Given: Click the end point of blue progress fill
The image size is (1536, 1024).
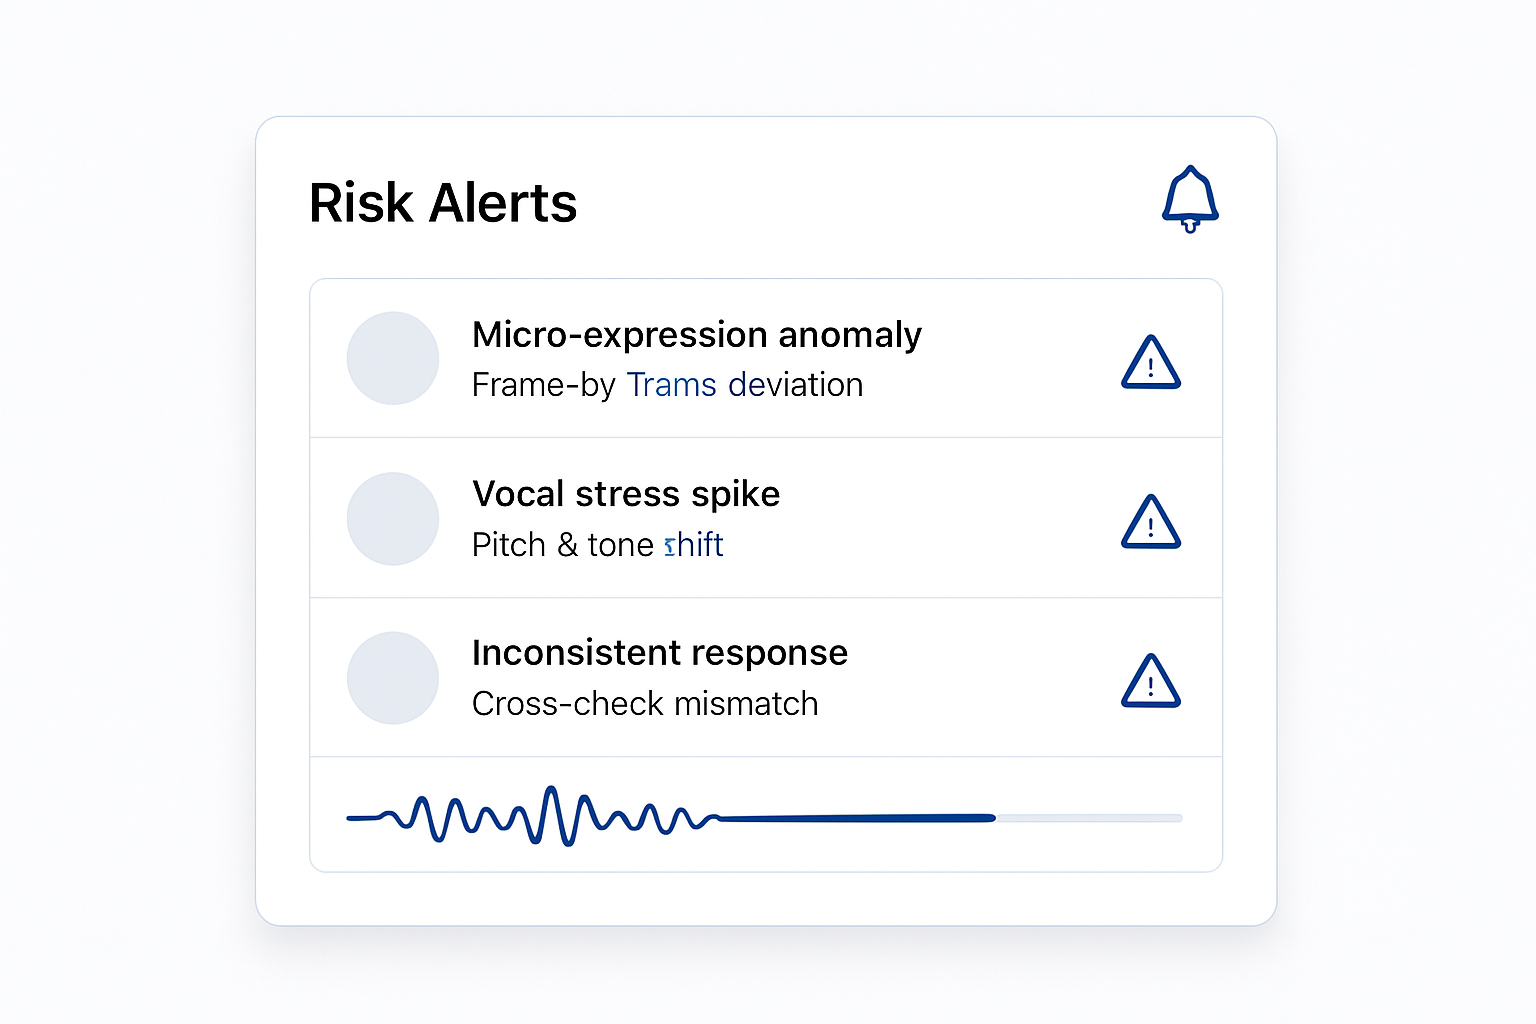Looking at the screenshot, I should click(x=992, y=818).
